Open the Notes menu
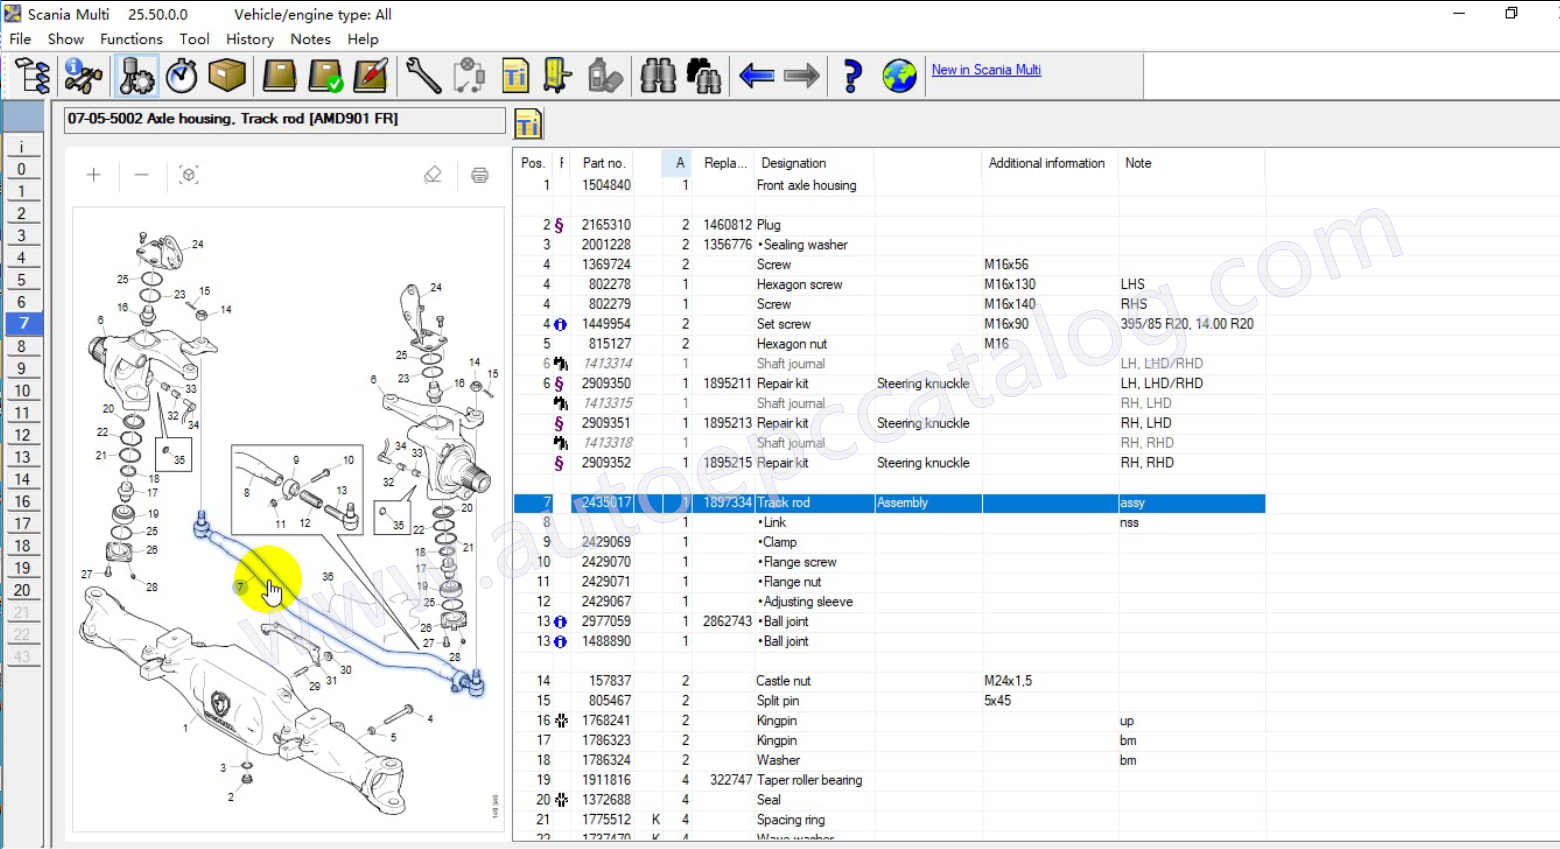 [310, 39]
